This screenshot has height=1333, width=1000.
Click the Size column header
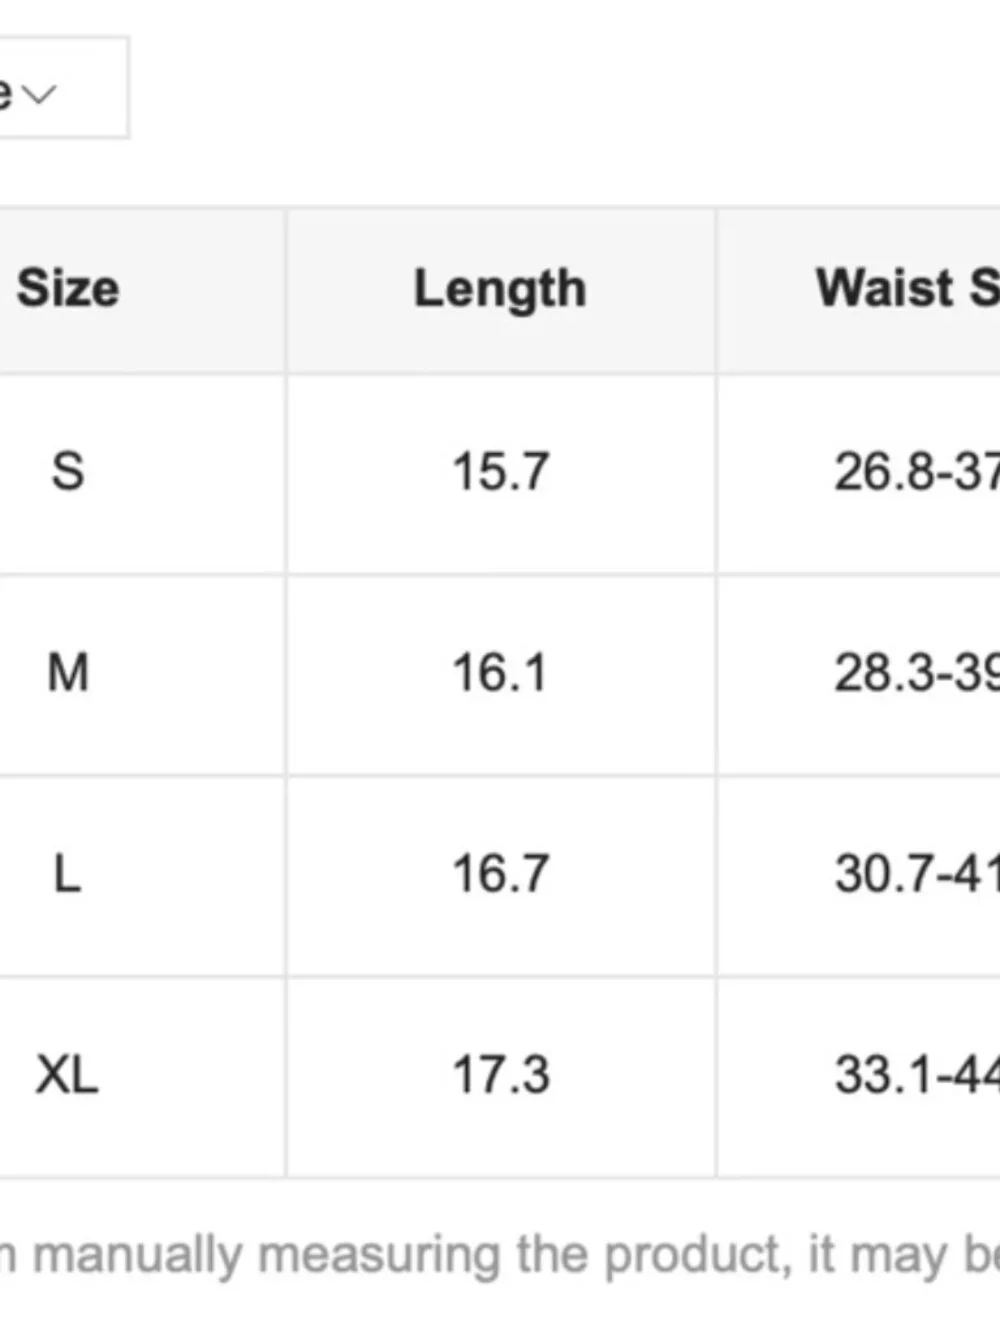click(66, 288)
